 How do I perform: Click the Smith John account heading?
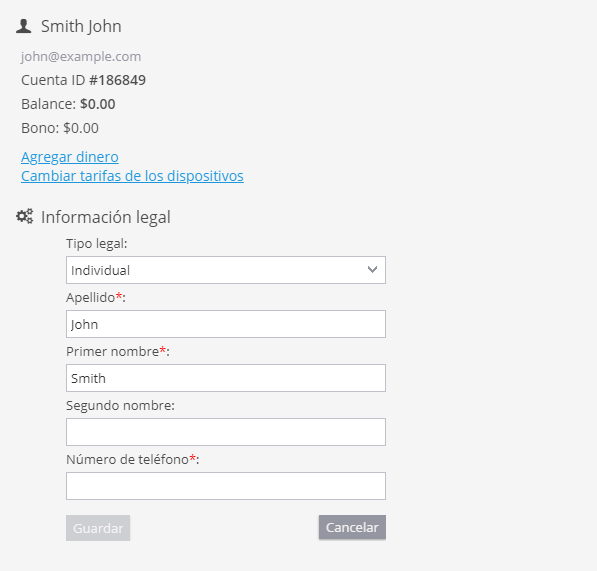click(x=81, y=26)
